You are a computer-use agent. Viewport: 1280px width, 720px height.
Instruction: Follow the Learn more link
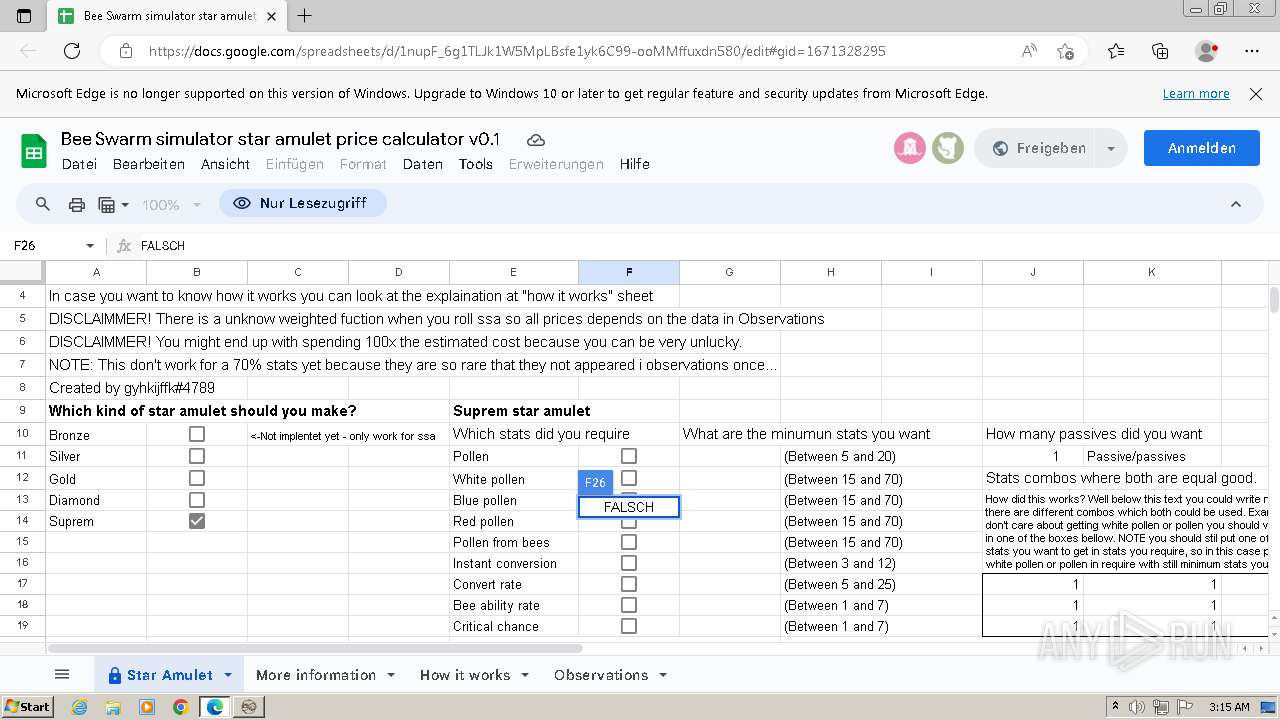tap(1196, 93)
